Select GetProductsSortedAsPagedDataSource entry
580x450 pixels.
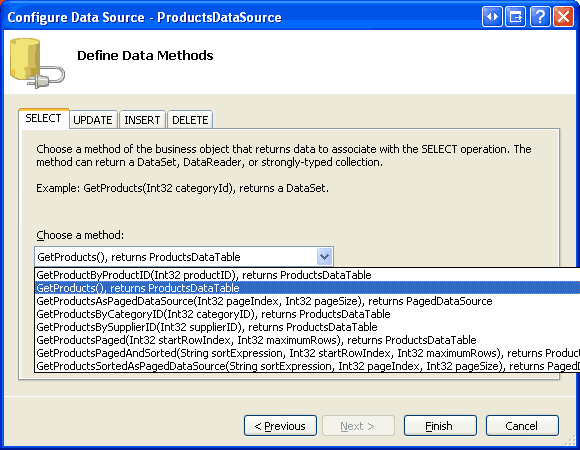[x=307, y=366]
